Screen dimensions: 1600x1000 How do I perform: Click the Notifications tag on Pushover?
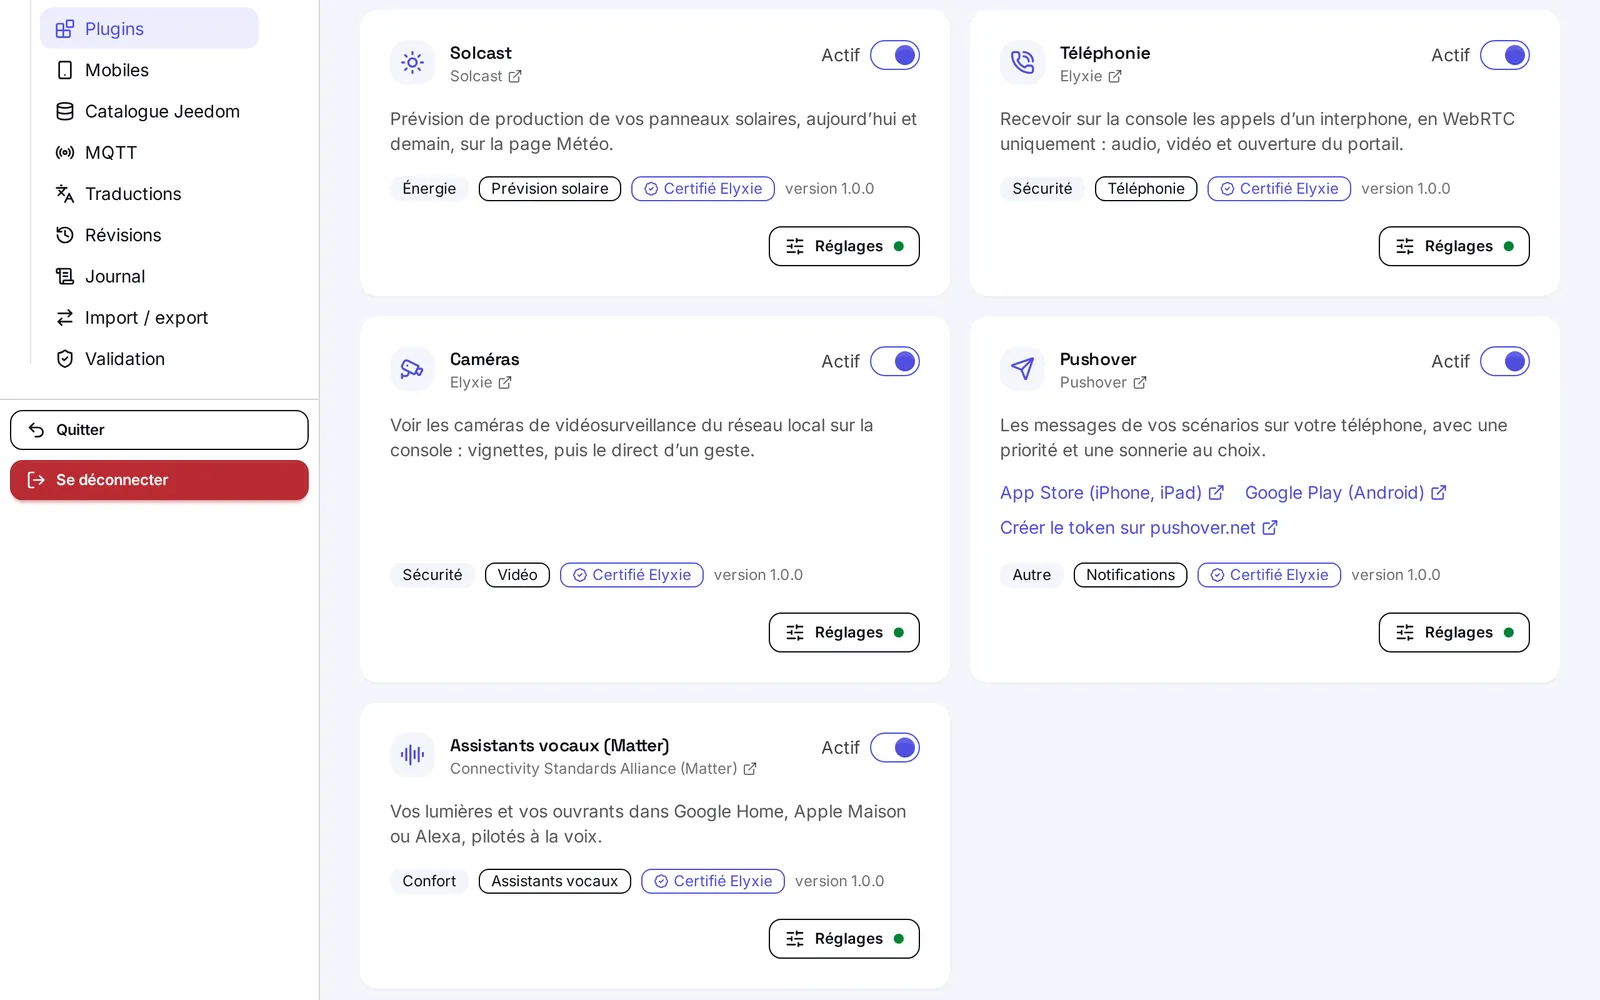point(1130,575)
